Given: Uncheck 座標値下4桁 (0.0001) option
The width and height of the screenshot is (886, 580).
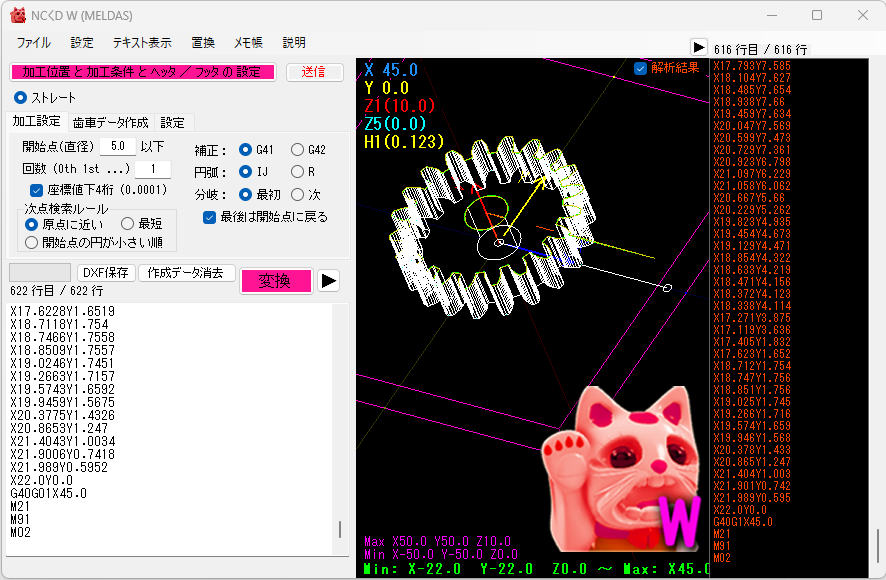Looking at the screenshot, I should coord(37,190).
